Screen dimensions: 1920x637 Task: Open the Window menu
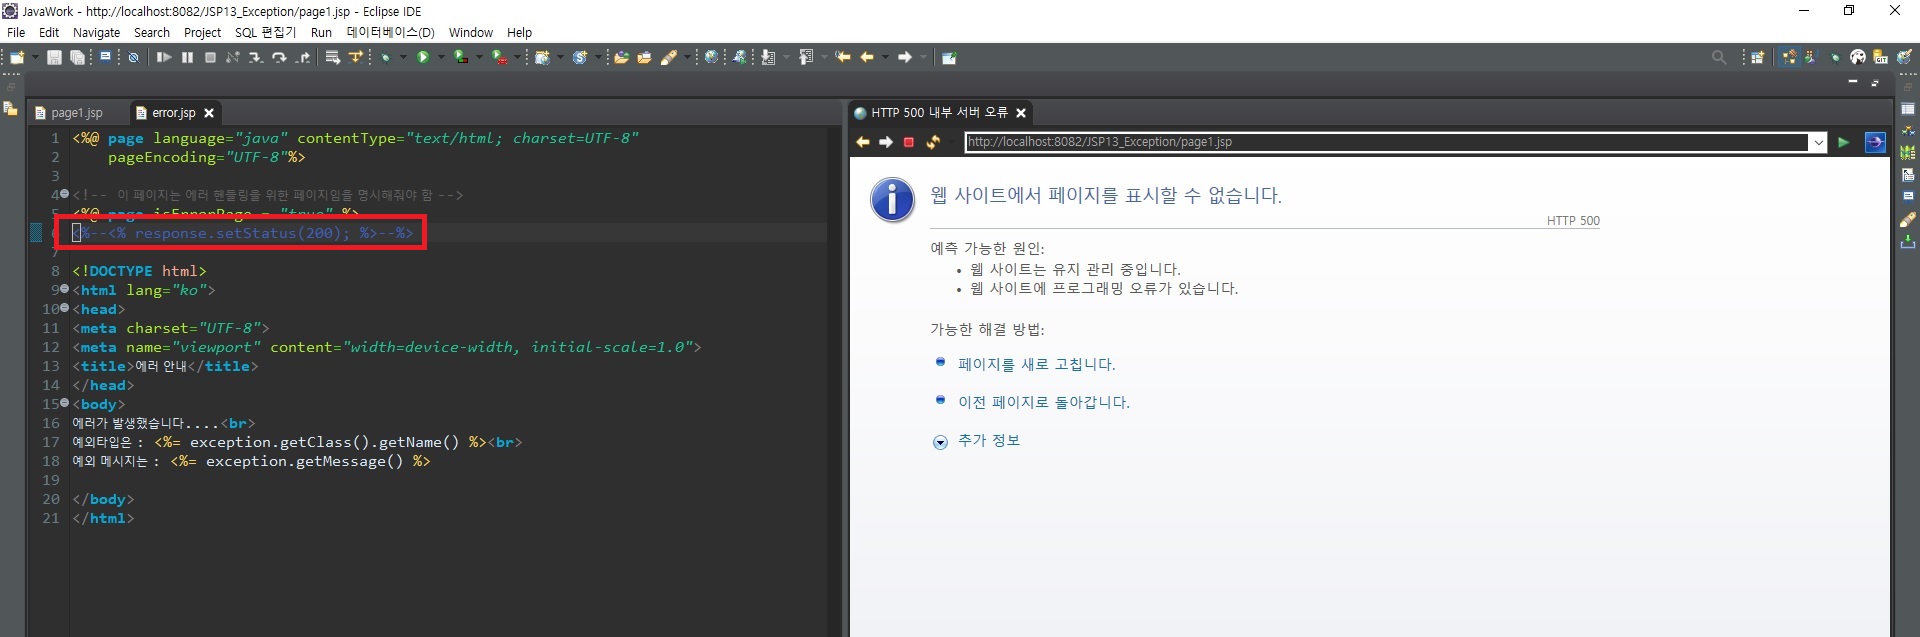470,32
